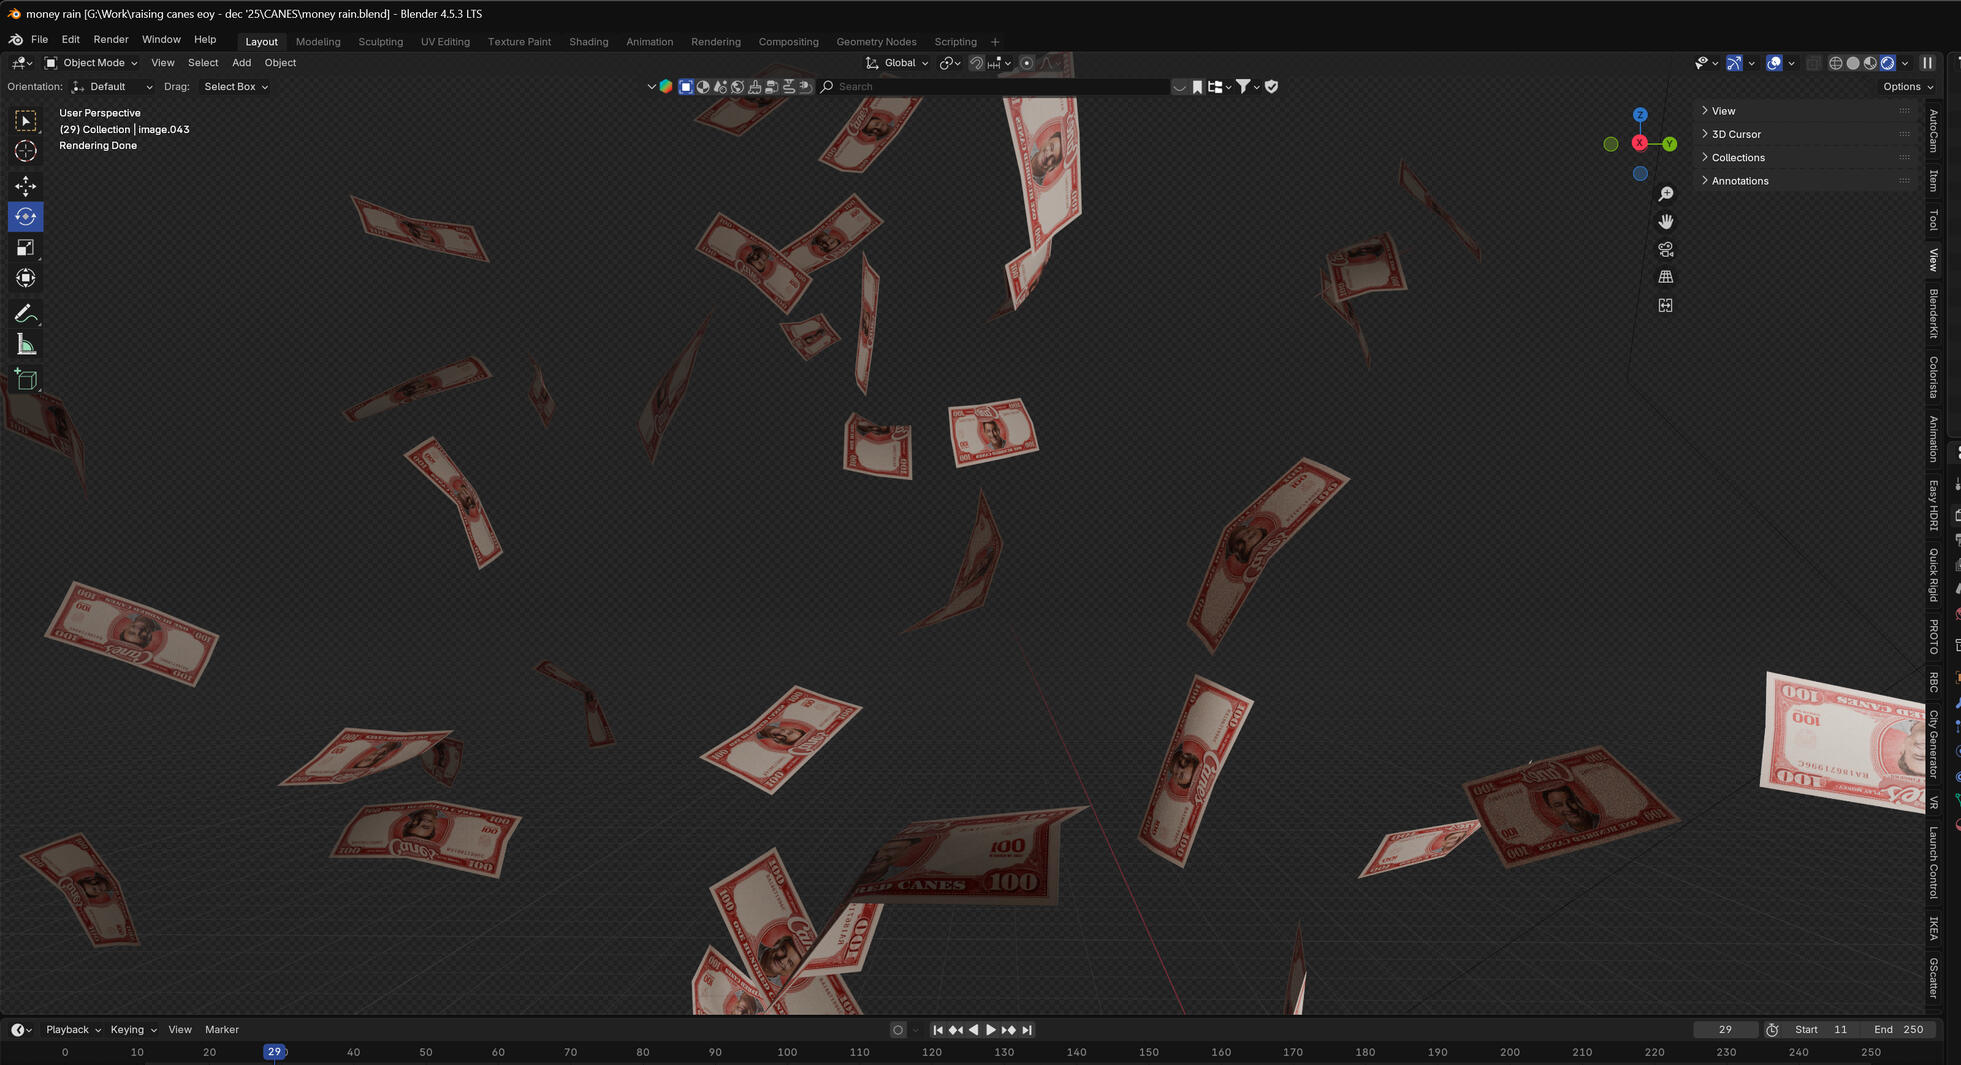Image resolution: width=1961 pixels, height=1065 pixels.
Task: Select the Scale tool
Action: (x=26, y=247)
